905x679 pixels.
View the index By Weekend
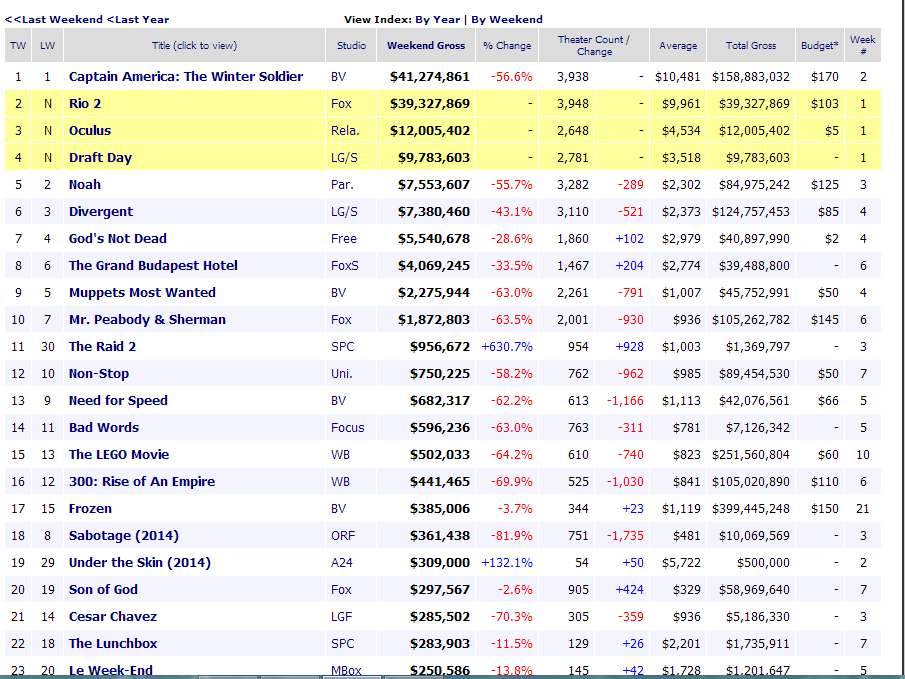[x=507, y=20]
